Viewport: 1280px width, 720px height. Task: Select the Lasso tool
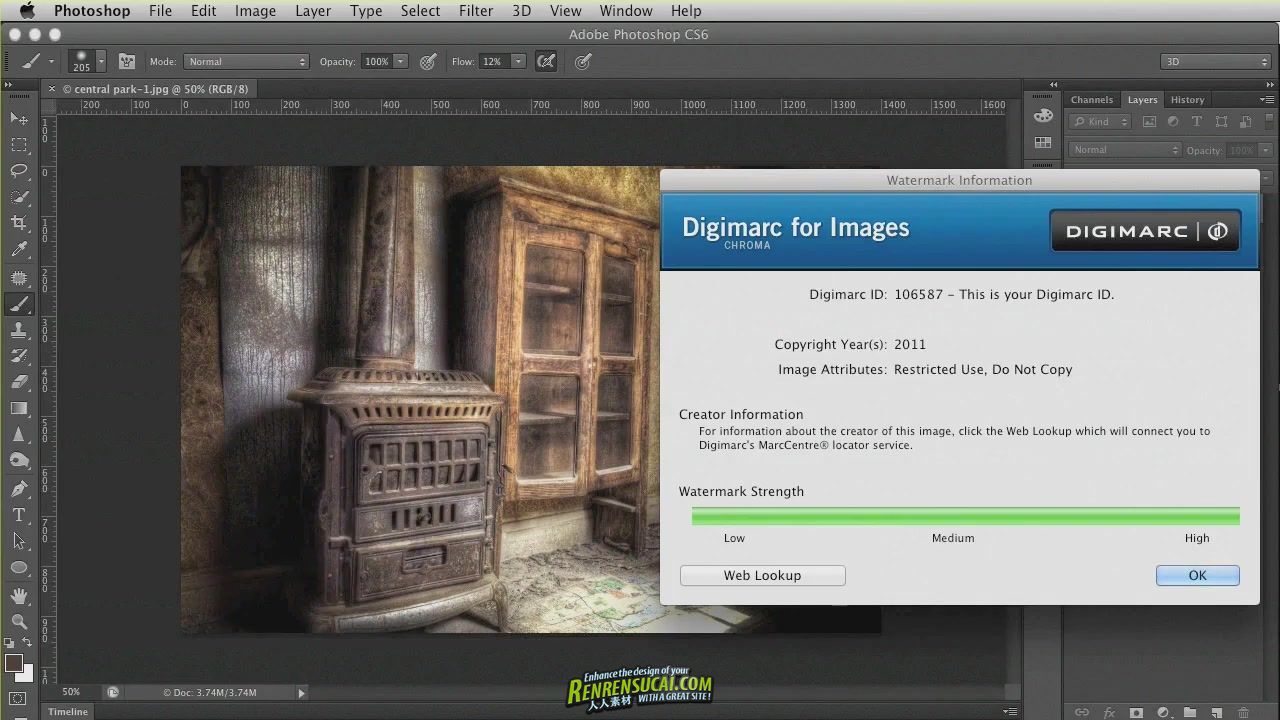pyautogui.click(x=19, y=171)
